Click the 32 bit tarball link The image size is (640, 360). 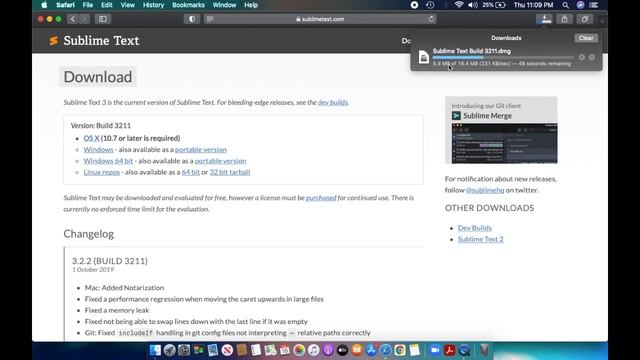coord(230,172)
